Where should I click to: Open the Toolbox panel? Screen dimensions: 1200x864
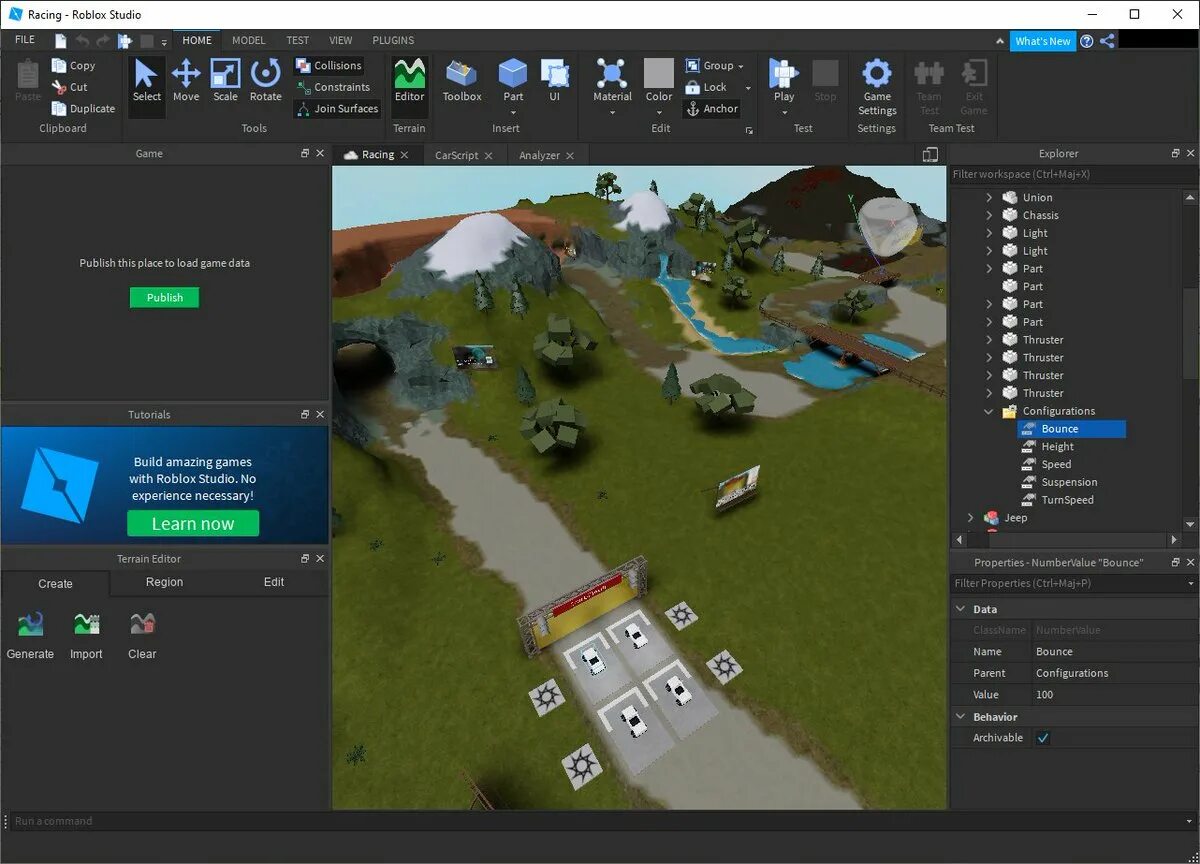[x=462, y=81]
